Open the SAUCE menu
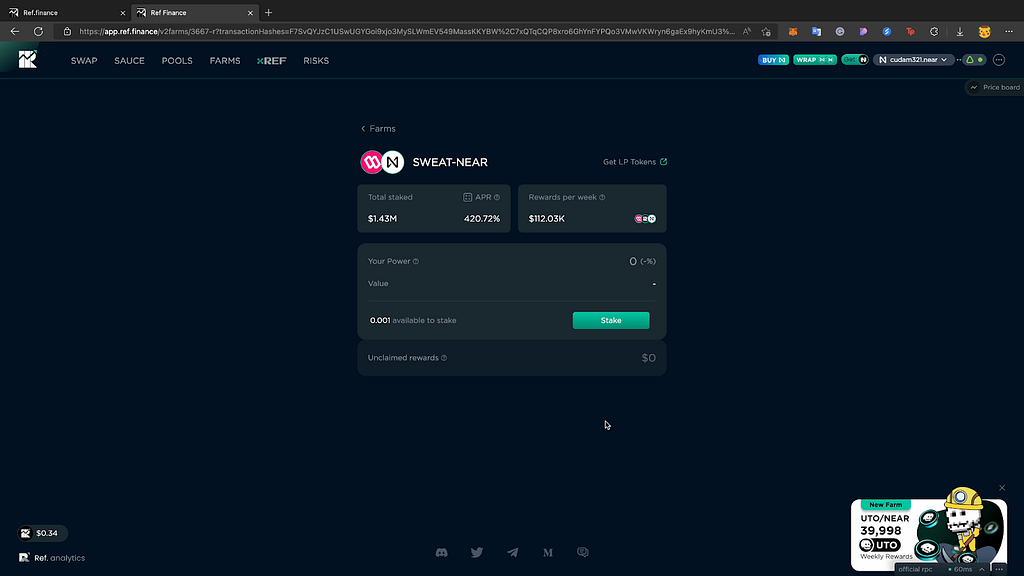The image size is (1024, 576). [129, 61]
